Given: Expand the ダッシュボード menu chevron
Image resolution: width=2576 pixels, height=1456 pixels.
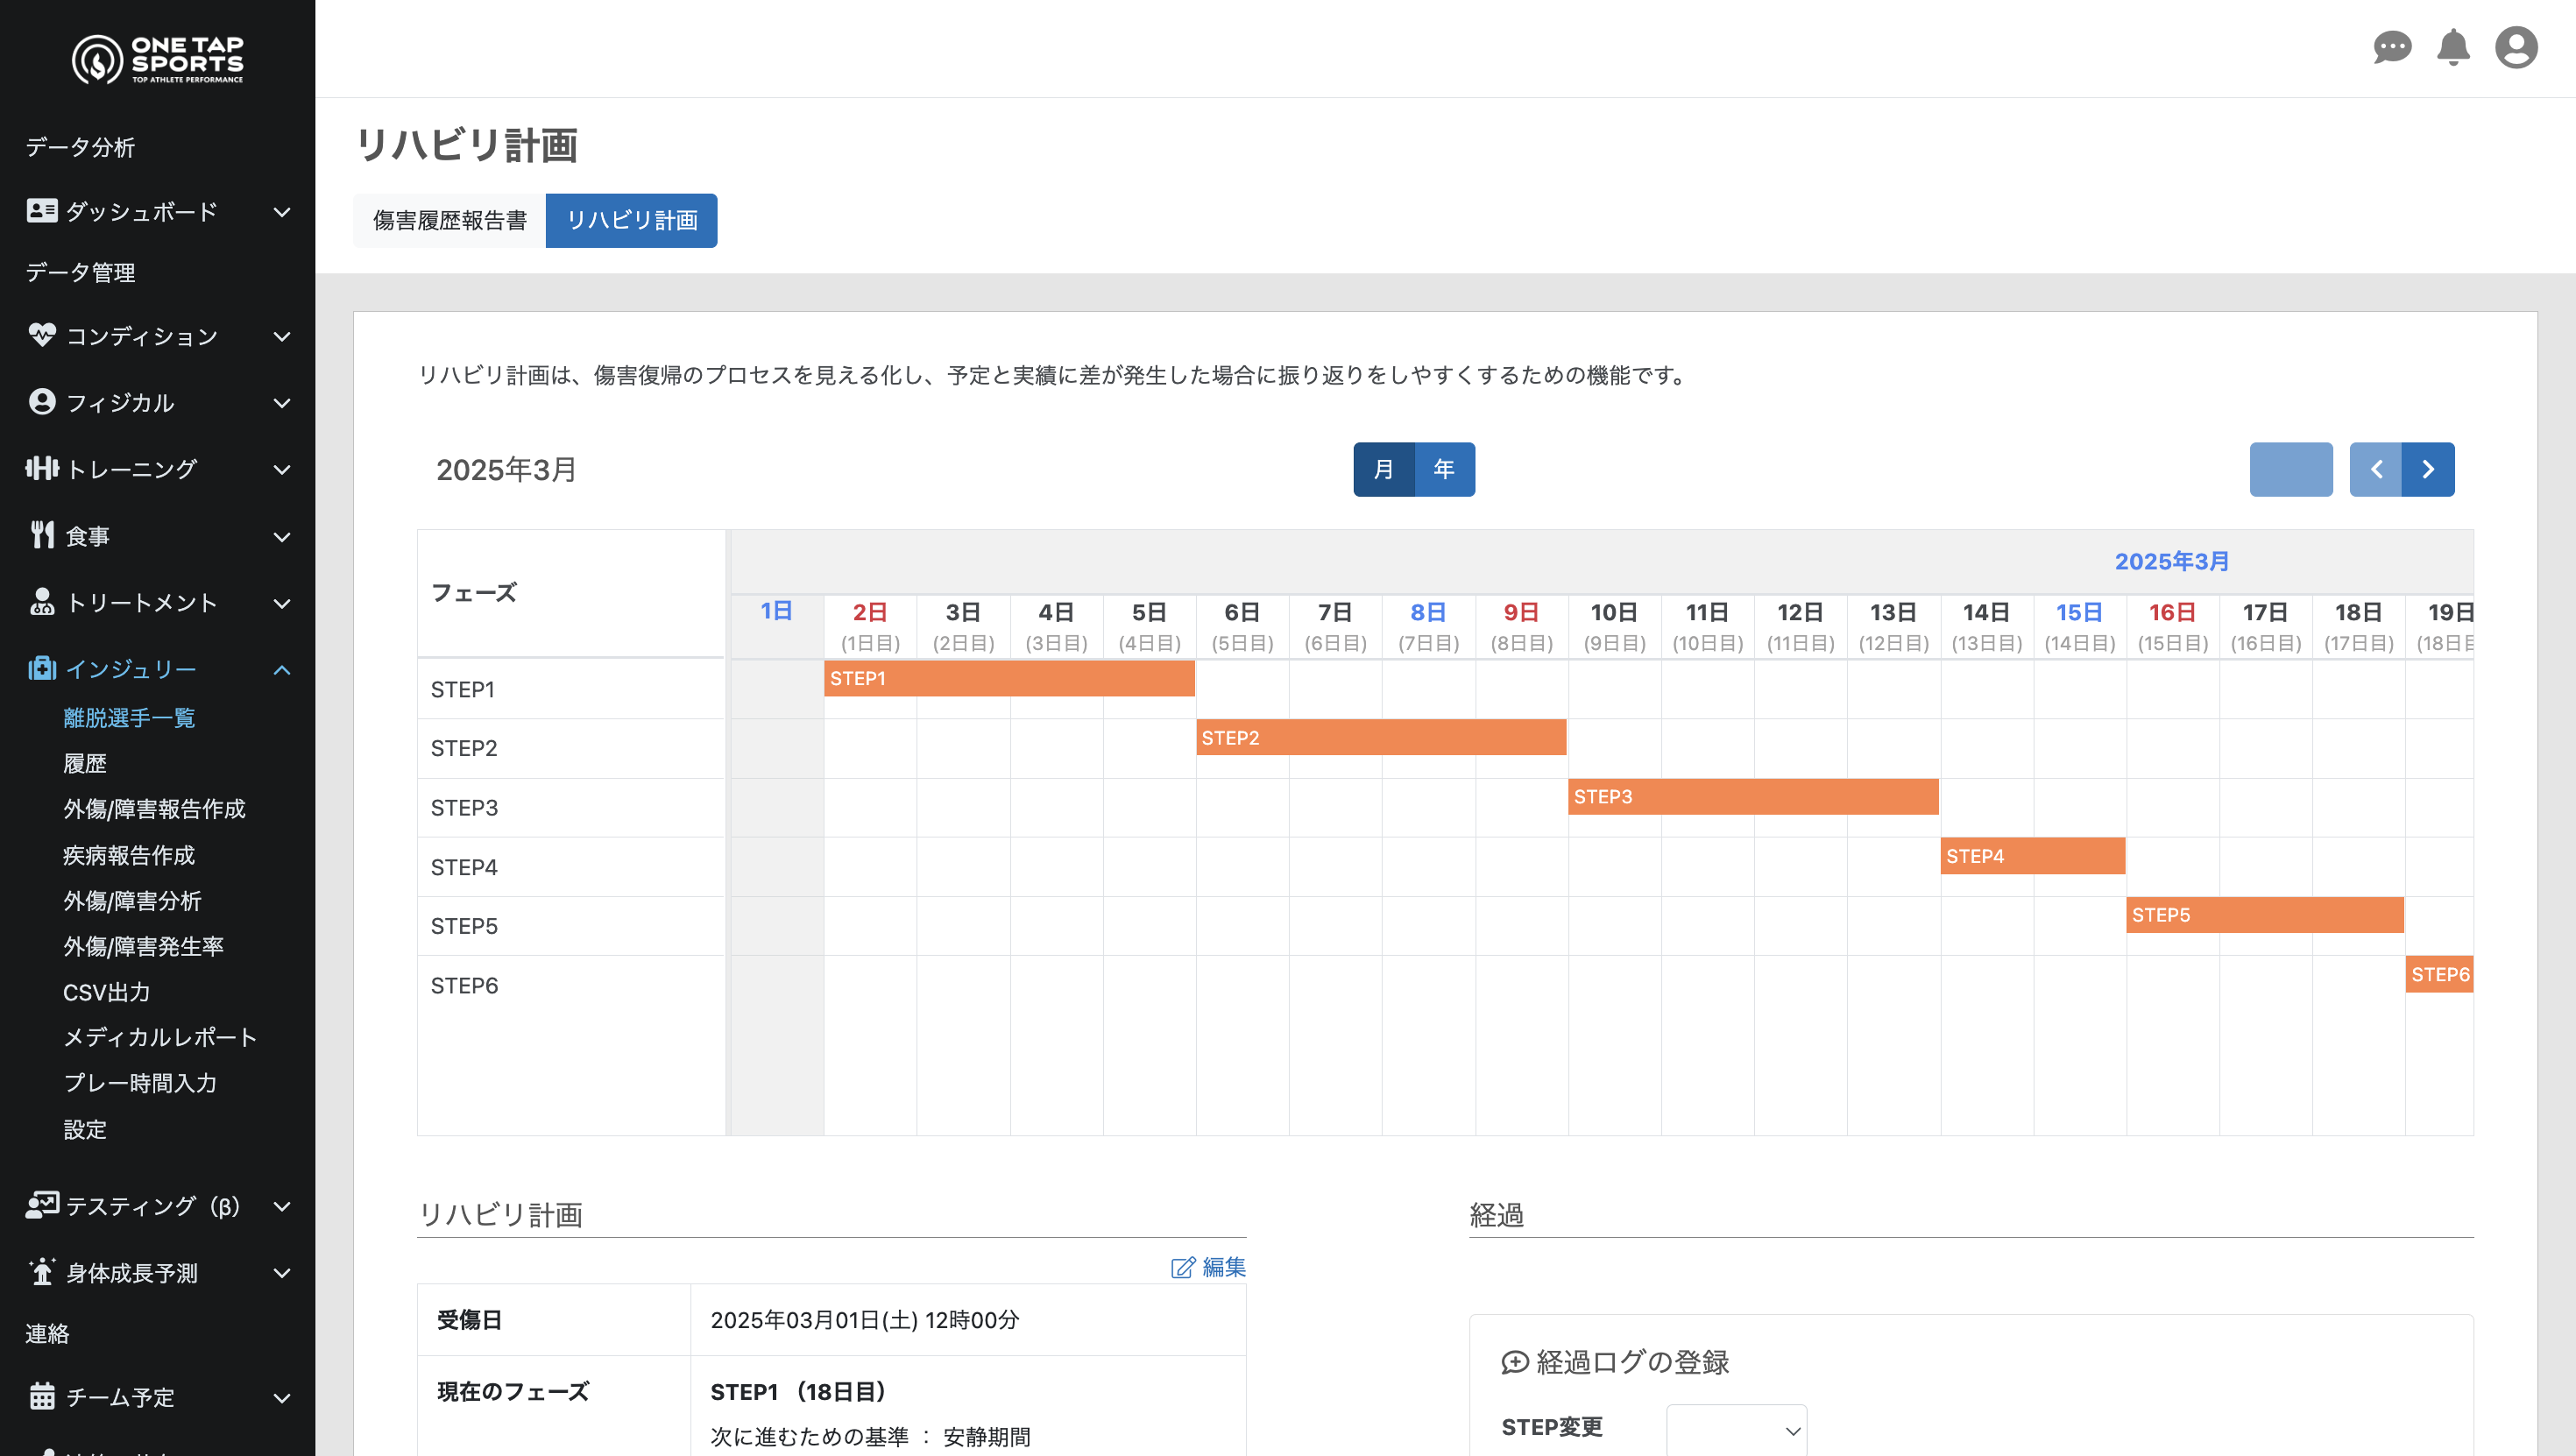Looking at the screenshot, I should (x=282, y=212).
